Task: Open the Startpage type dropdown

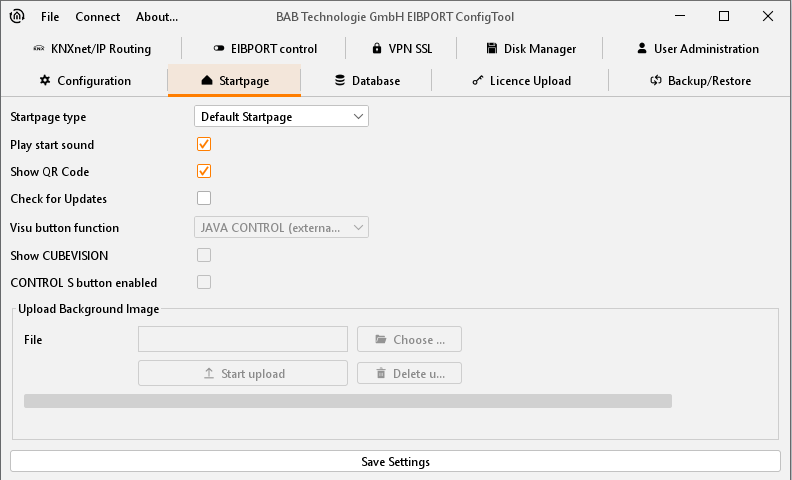Action: tap(281, 117)
